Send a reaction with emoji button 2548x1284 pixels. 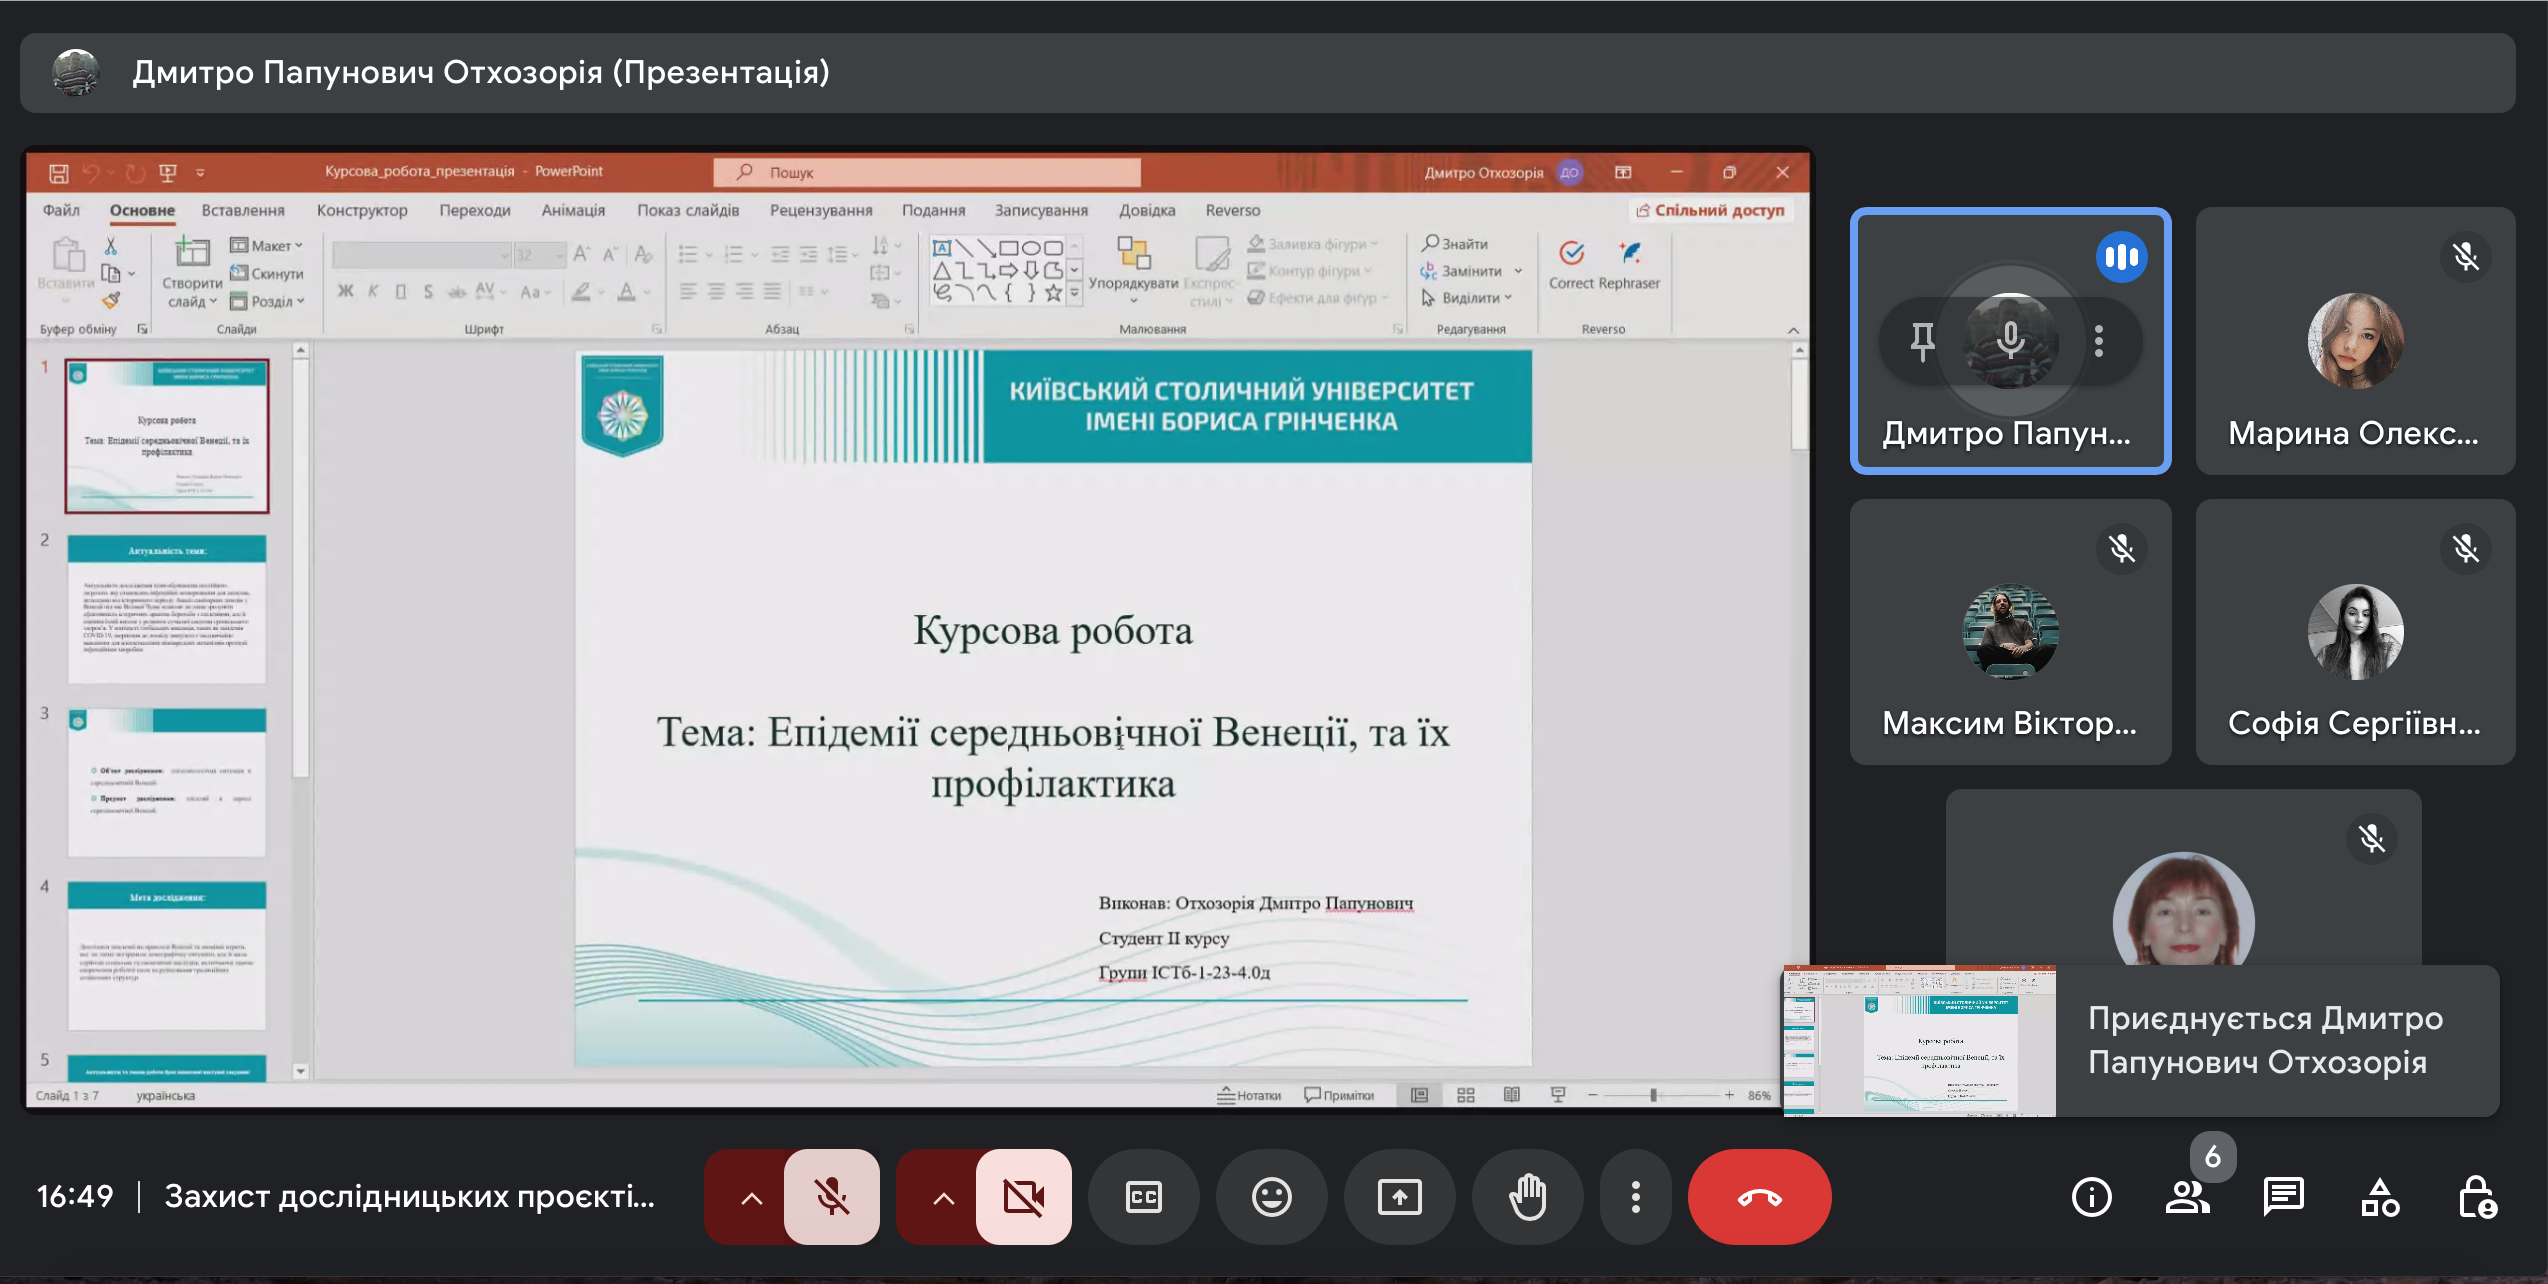point(1271,1197)
